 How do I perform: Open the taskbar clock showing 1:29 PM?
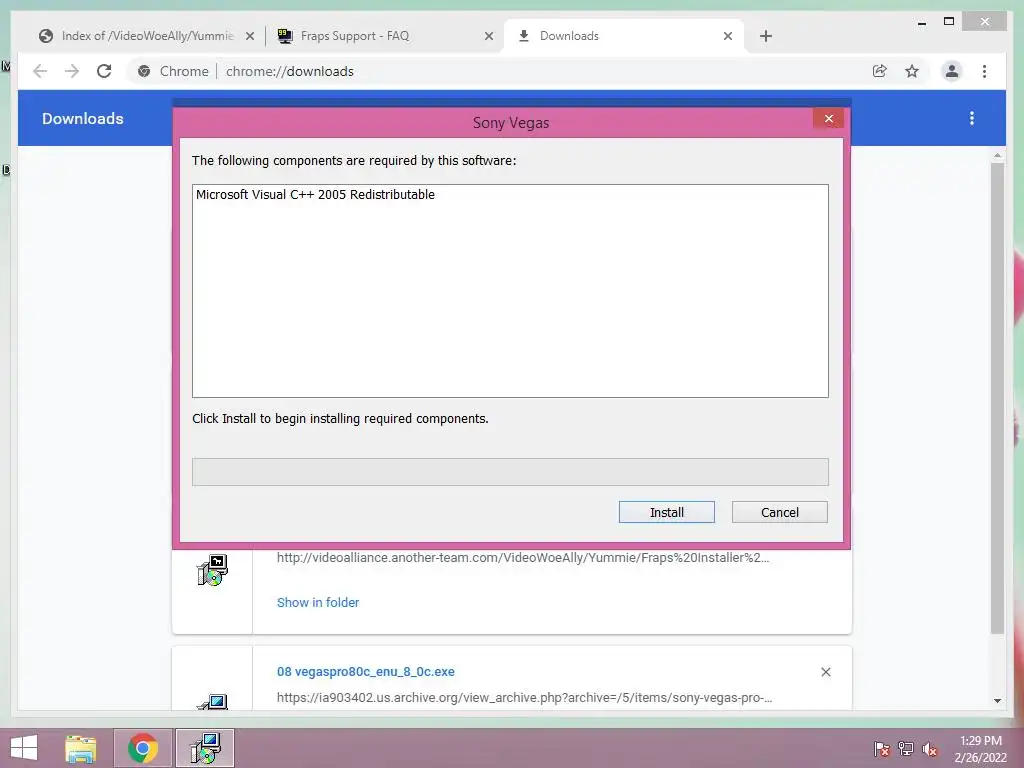[980, 749]
